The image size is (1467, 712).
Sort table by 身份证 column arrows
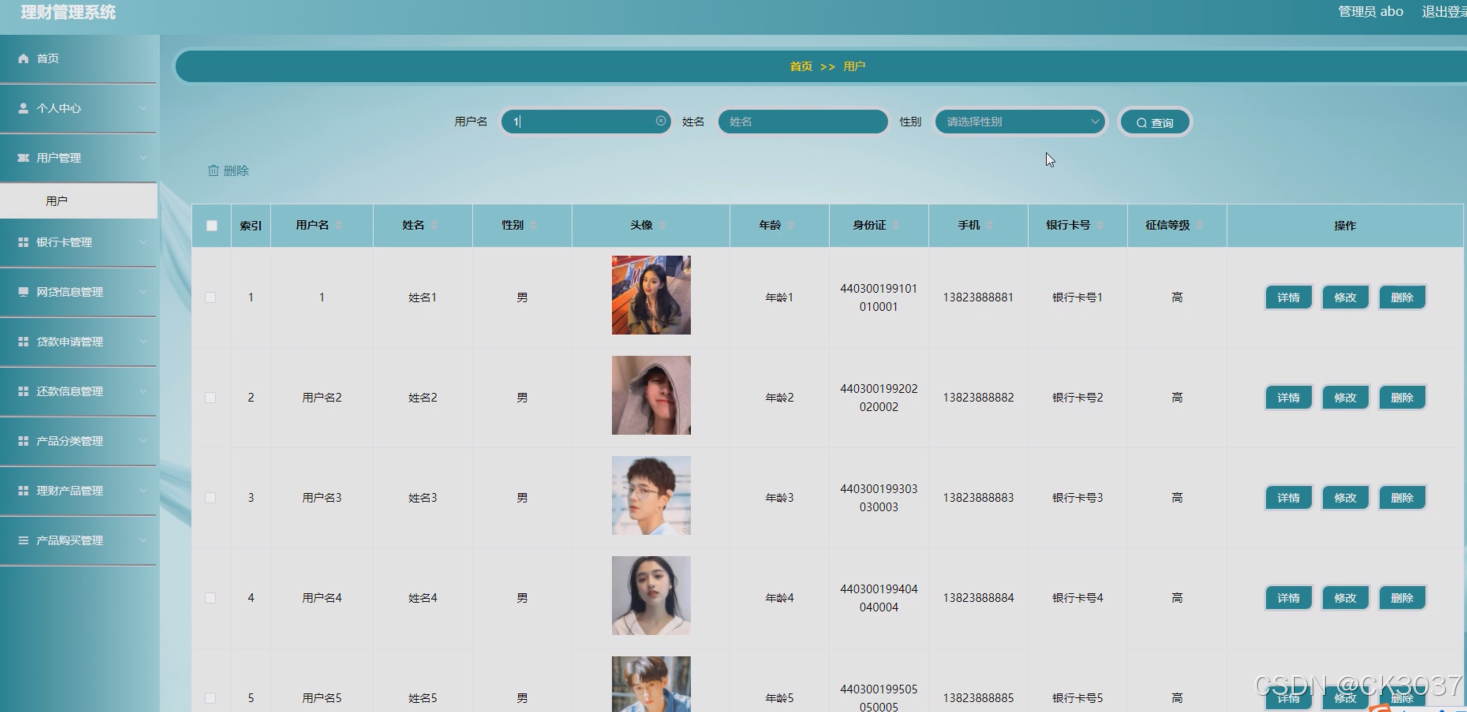pos(895,226)
